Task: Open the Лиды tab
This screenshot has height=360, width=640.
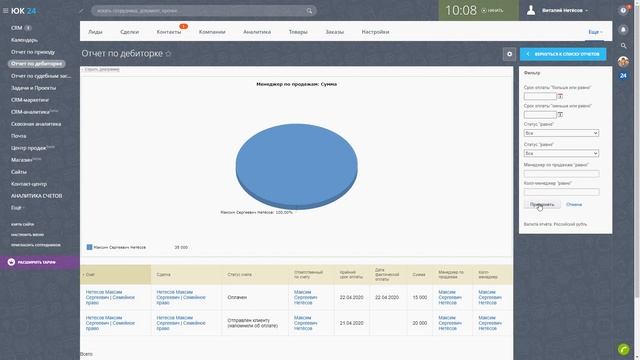Action: tap(95, 32)
